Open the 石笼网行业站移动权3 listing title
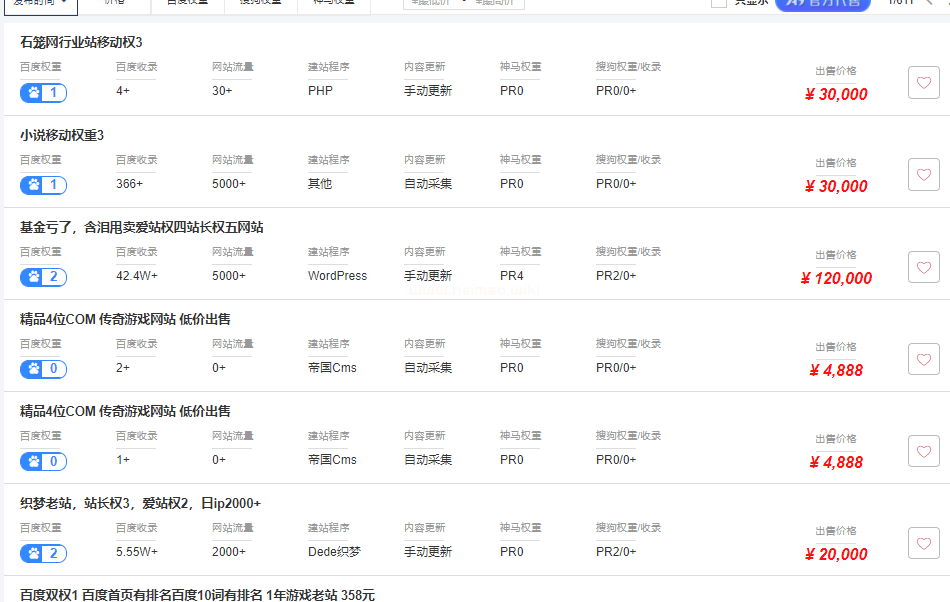The image size is (950, 602). pyautogui.click(x=81, y=43)
